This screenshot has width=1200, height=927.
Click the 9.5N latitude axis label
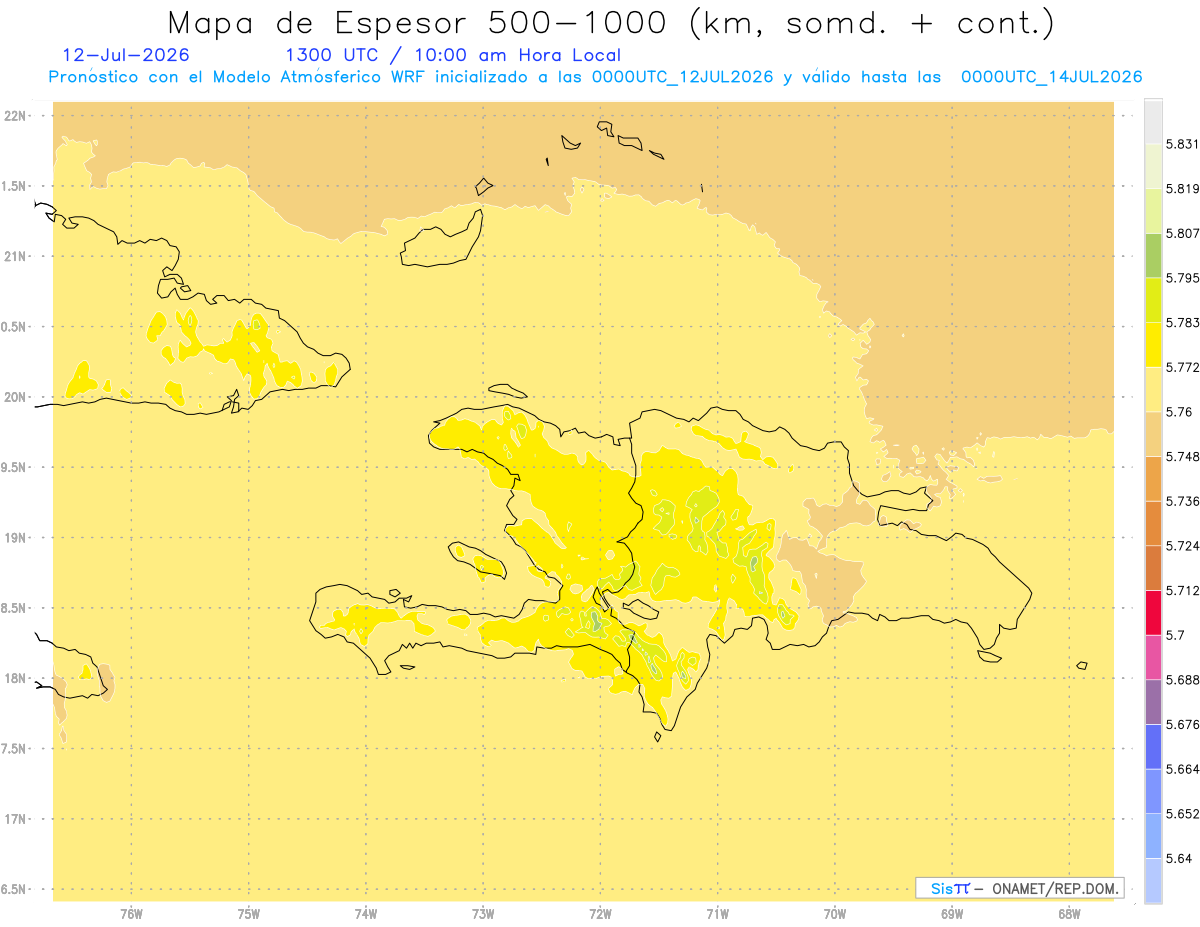click(14, 468)
